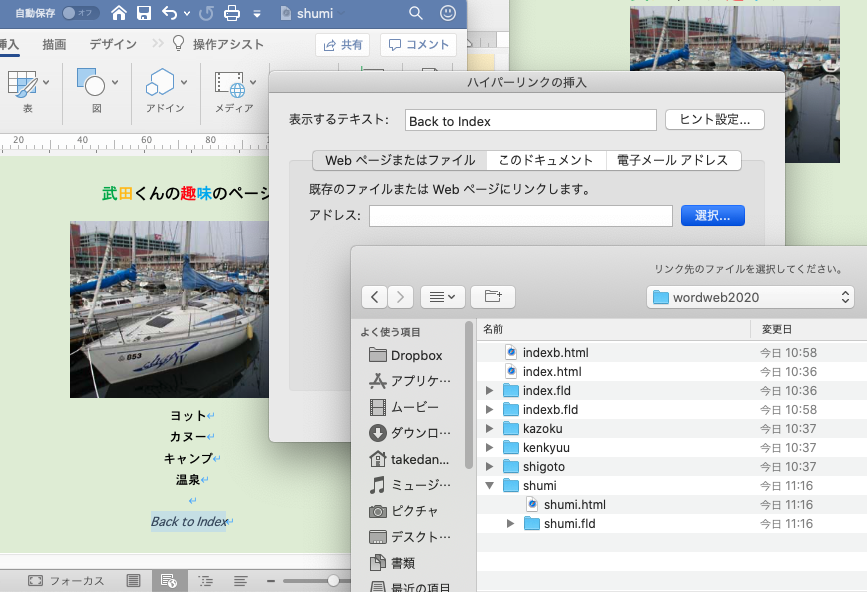Switch on フォーカス focus mode
The image size is (867, 592).
pos(65,580)
